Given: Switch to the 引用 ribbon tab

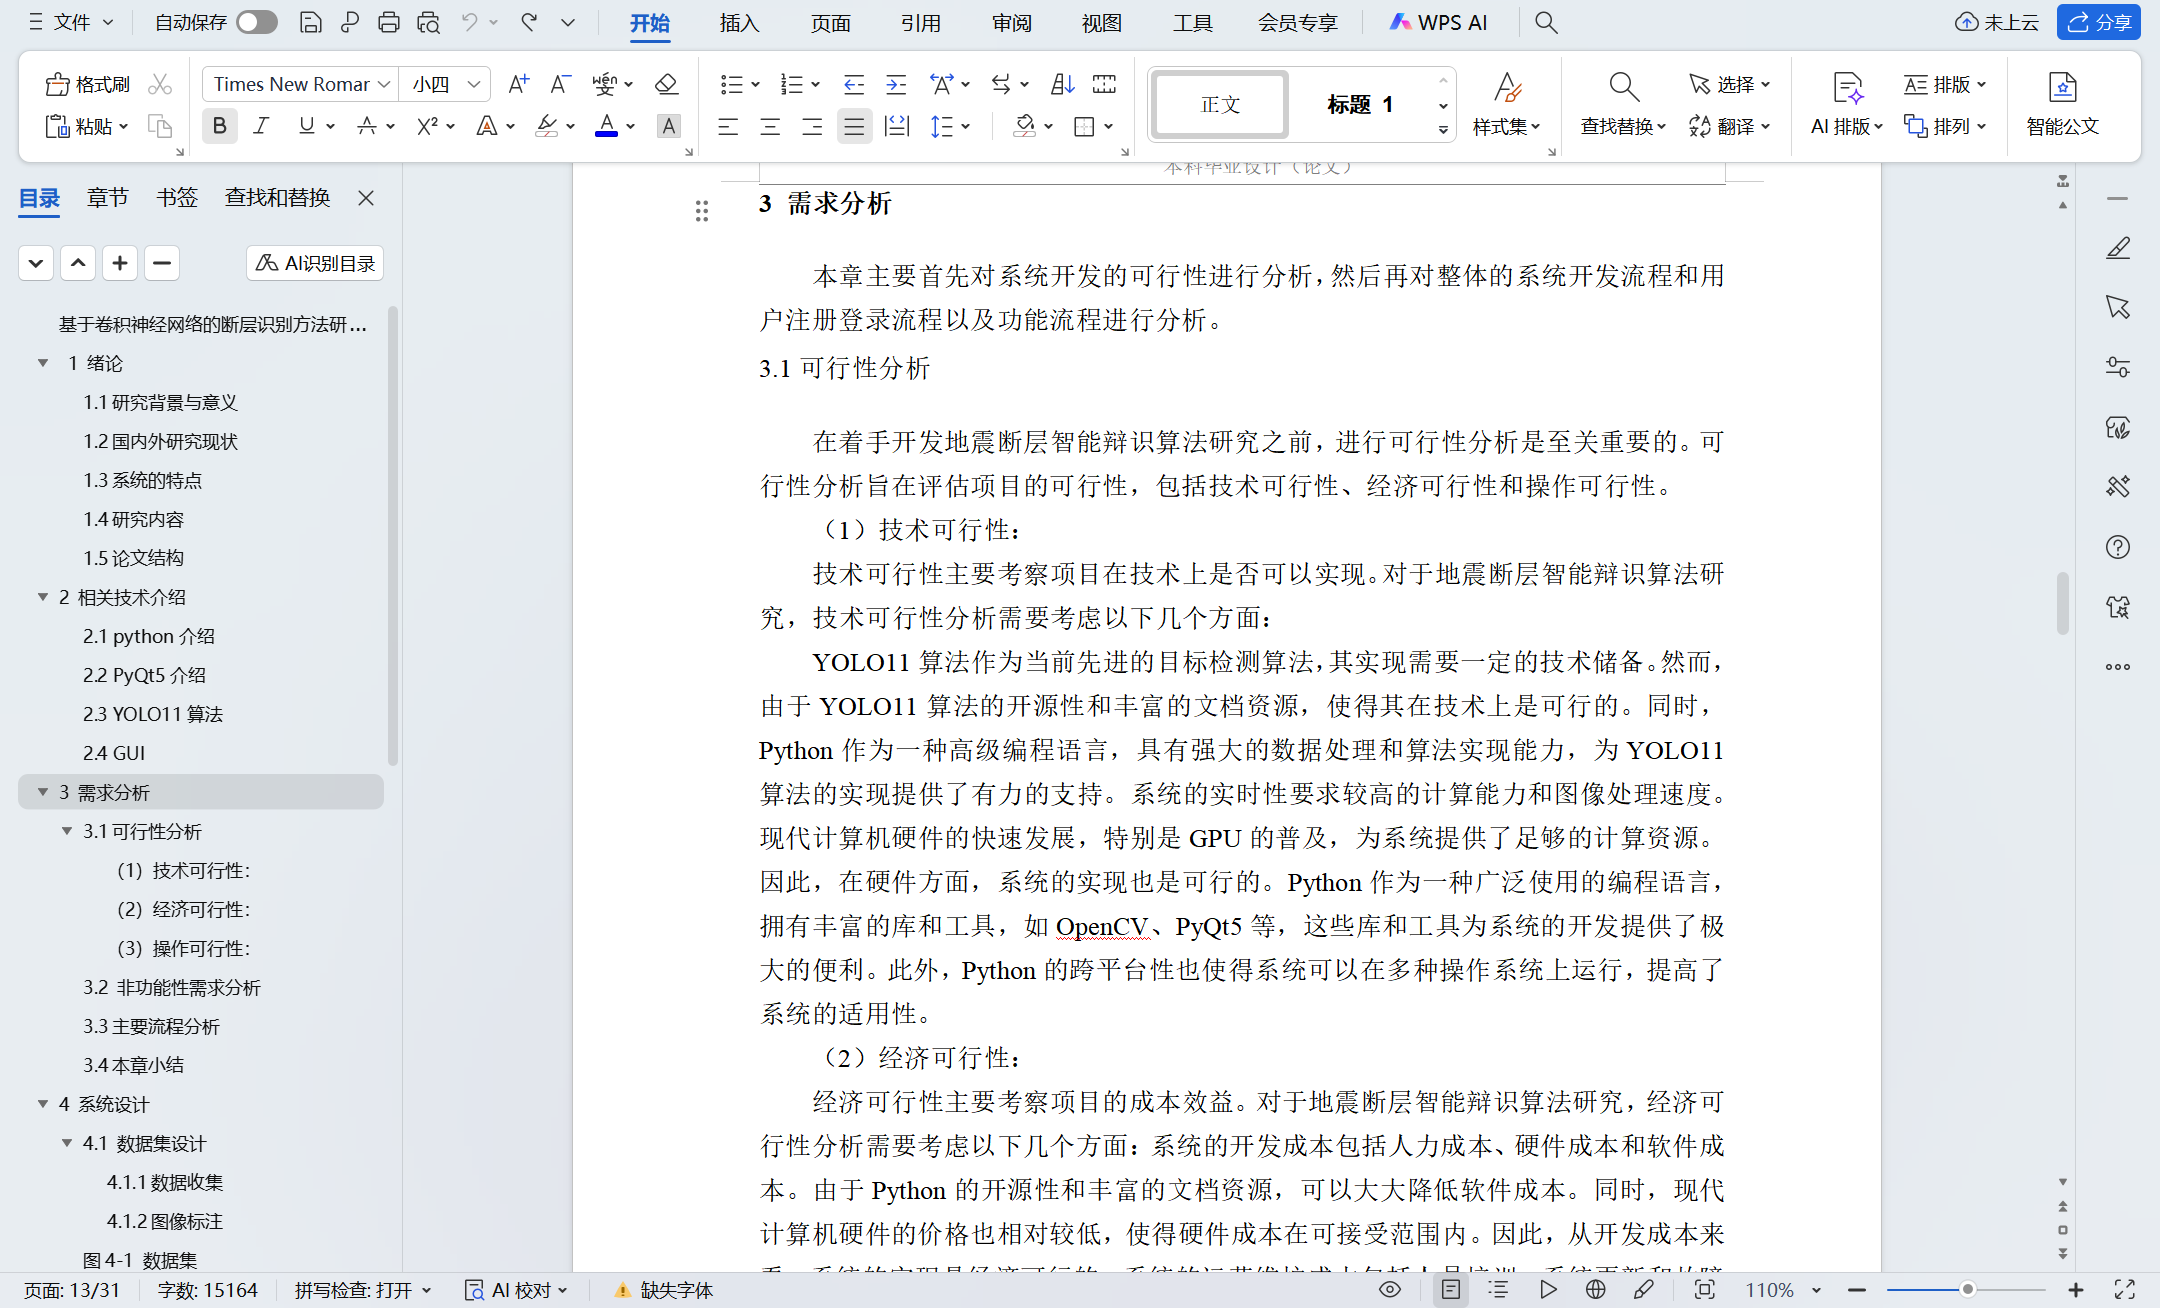Looking at the screenshot, I should [920, 22].
